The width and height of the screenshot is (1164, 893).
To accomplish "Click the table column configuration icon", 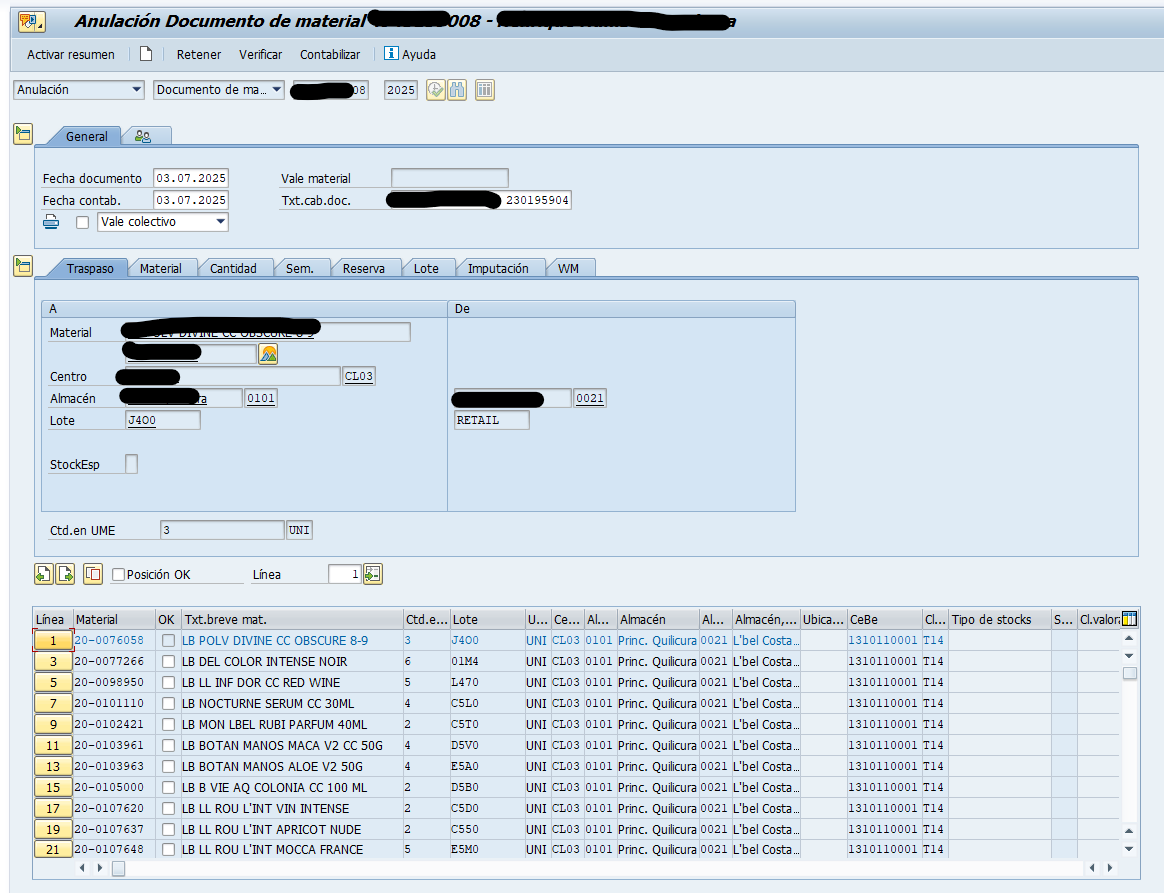I will point(1129,619).
